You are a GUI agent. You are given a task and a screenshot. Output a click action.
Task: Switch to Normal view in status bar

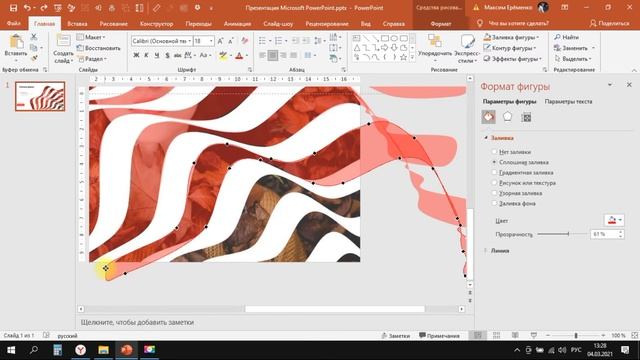tap(478, 336)
